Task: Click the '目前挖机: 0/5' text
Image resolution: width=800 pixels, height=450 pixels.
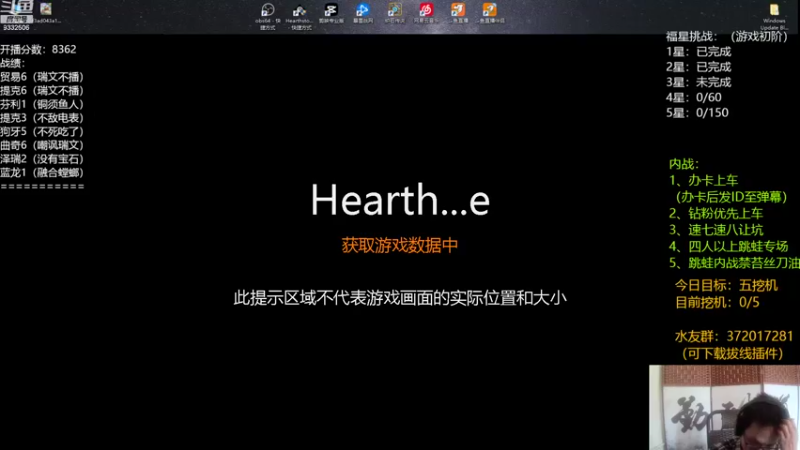Action: click(717, 303)
